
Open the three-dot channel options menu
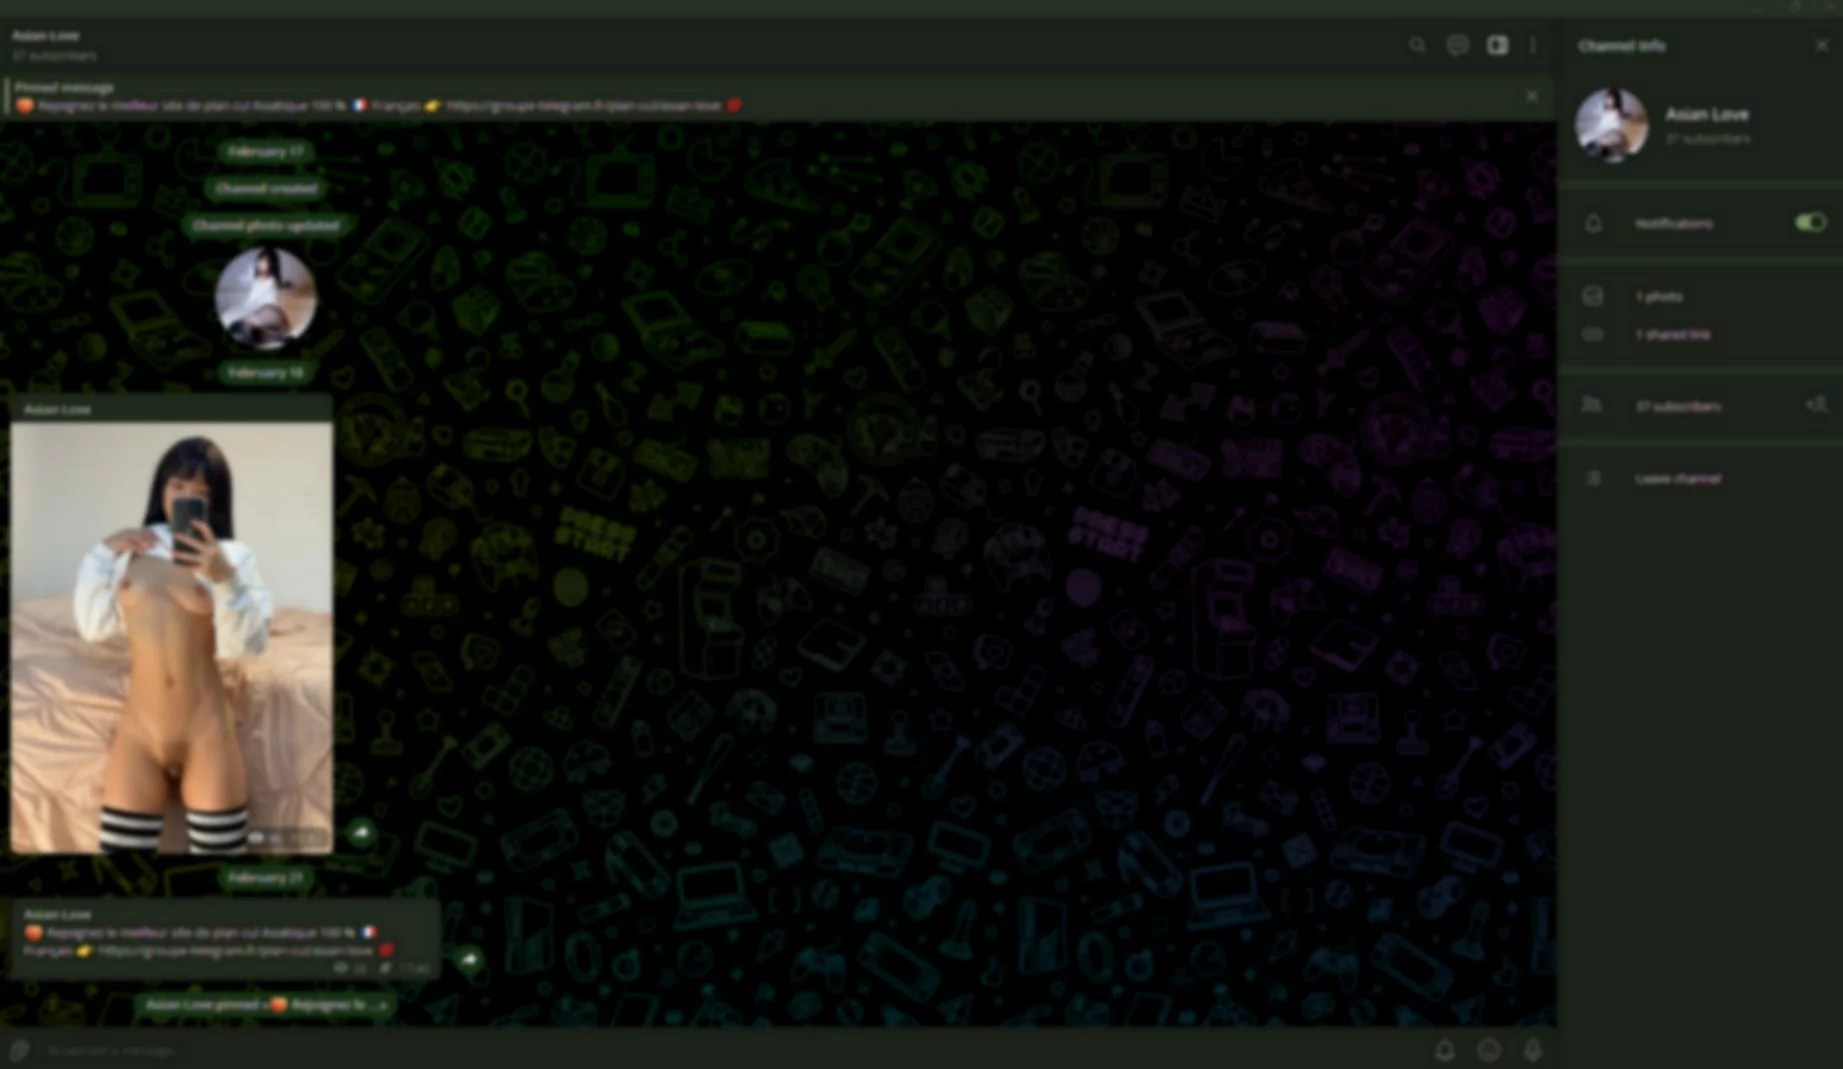click(1533, 45)
